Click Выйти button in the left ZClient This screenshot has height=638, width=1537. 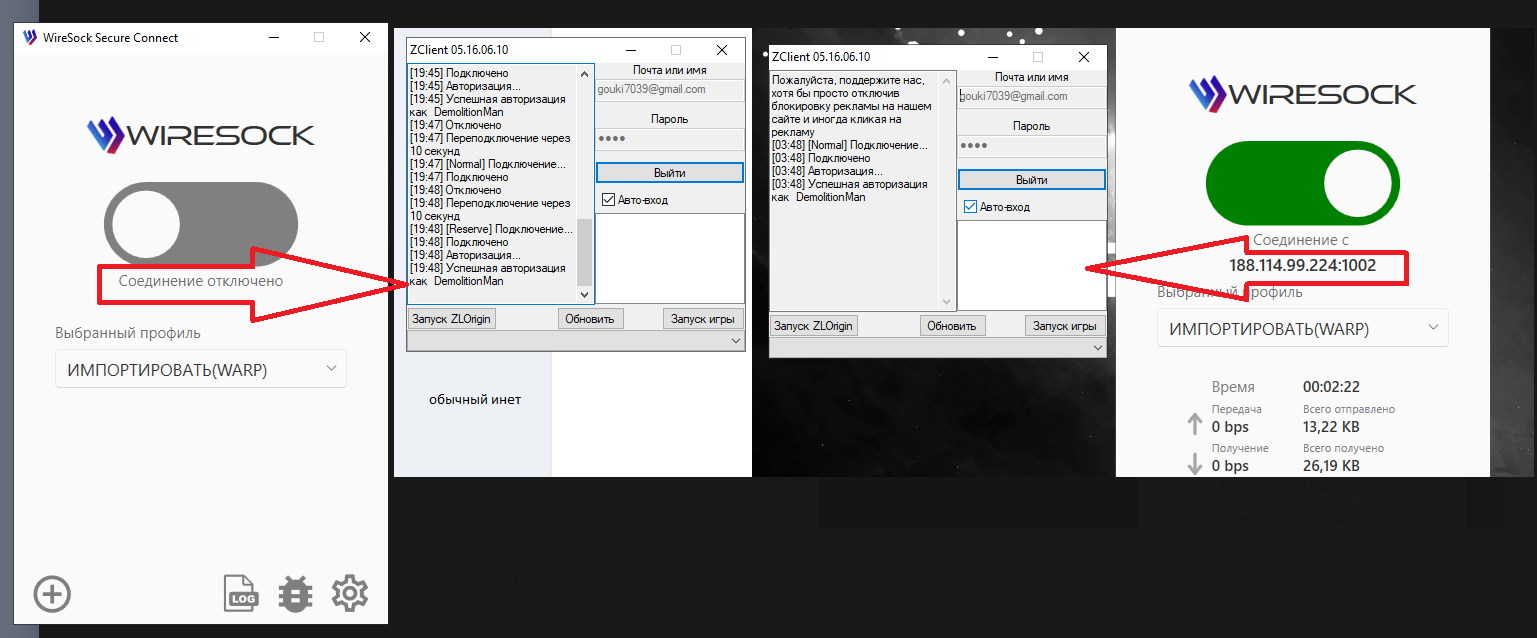pyautogui.click(x=670, y=173)
